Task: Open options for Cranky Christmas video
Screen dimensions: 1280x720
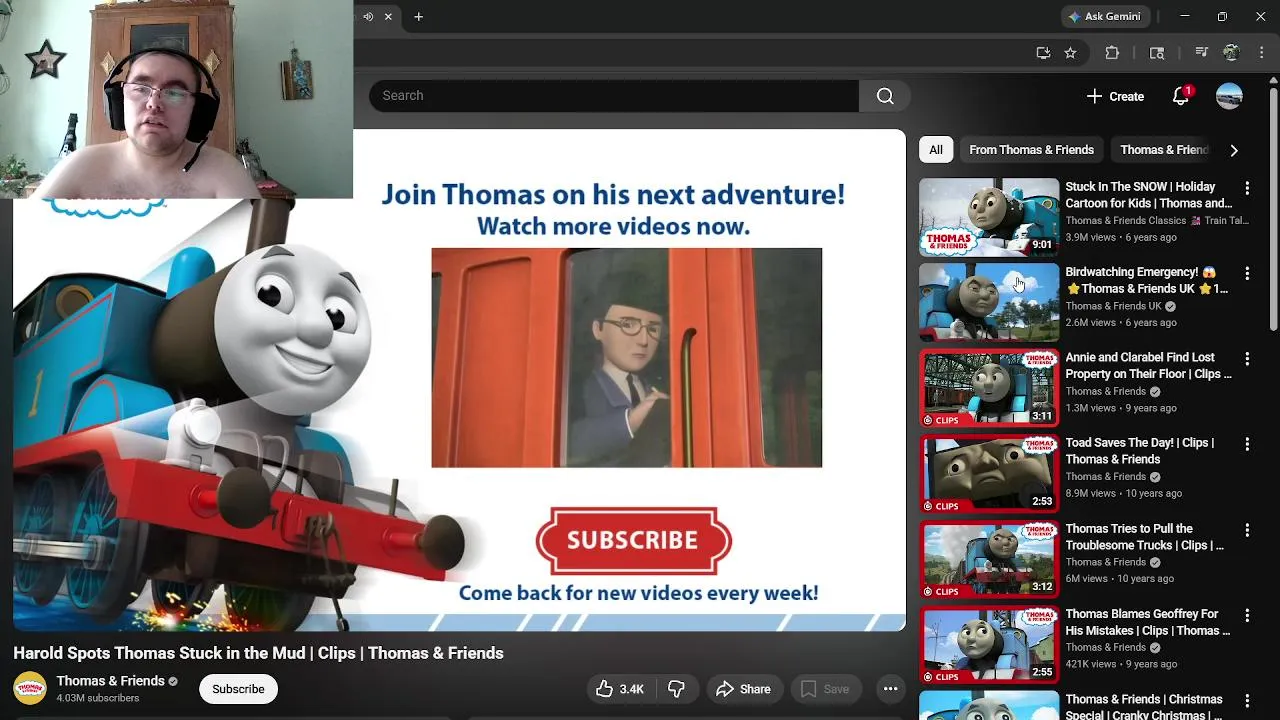Action: click(x=1247, y=700)
